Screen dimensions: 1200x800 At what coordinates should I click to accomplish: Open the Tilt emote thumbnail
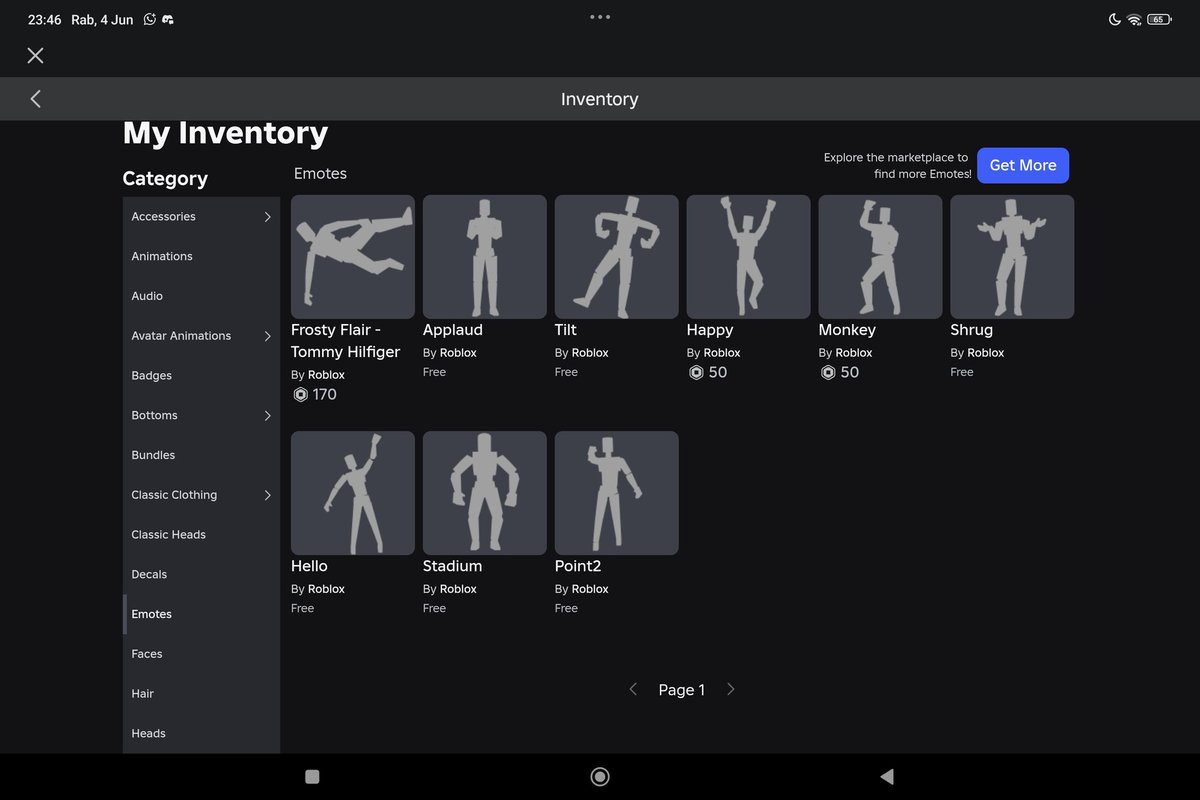pyautogui.click(x=617, y=257)
